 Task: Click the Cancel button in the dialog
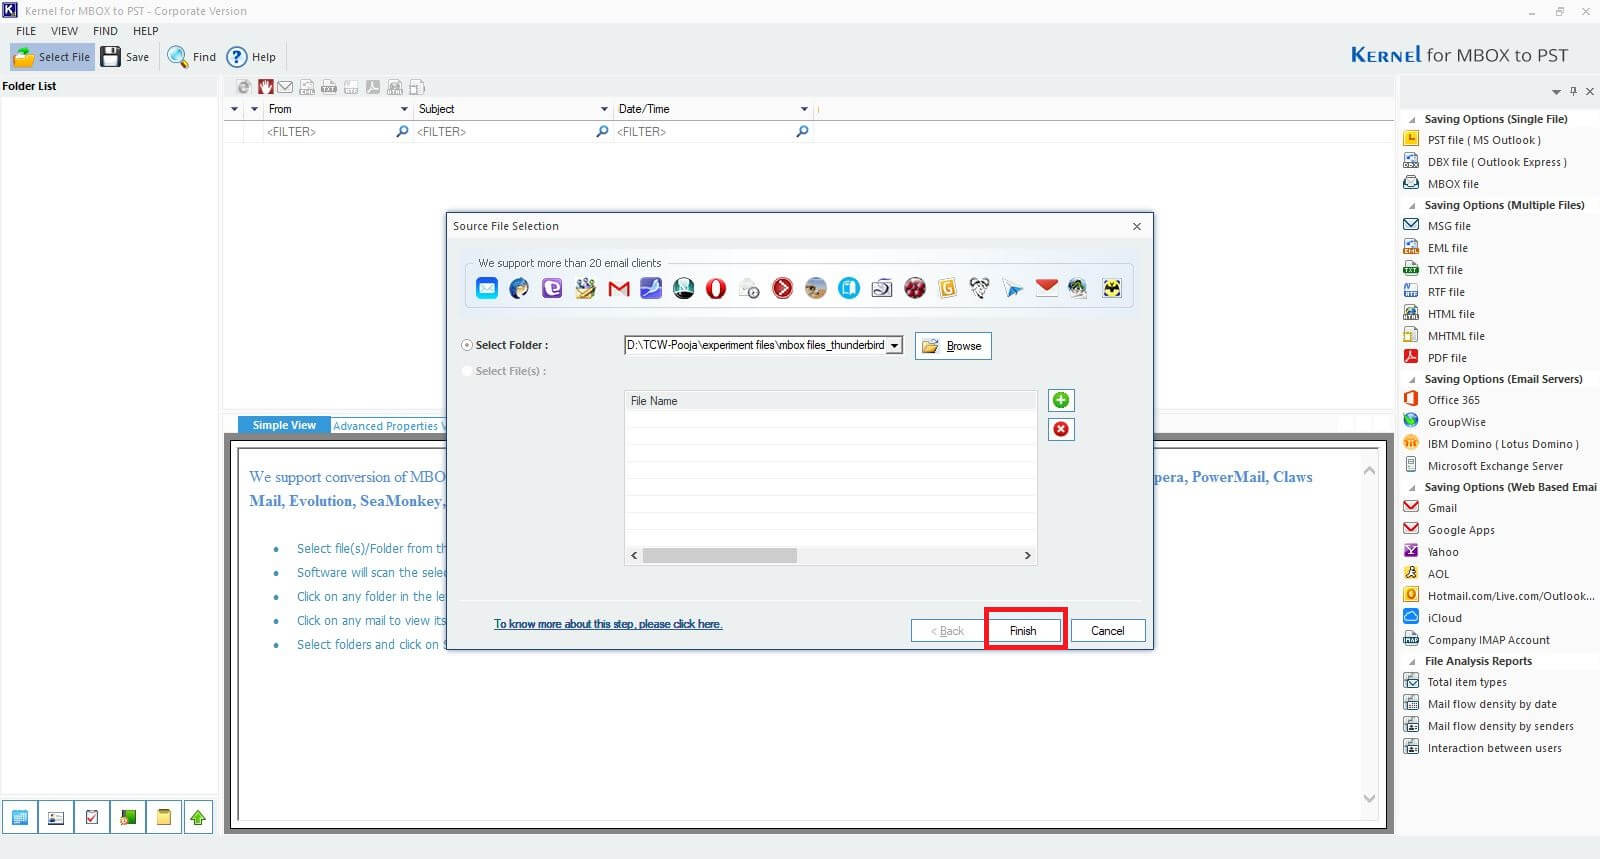point(1107,631)
